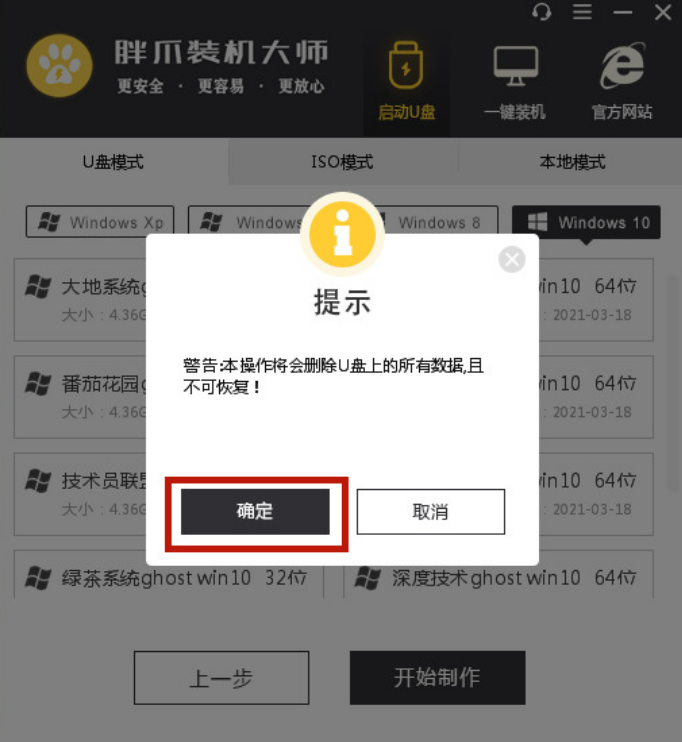
Task: Choose 绿茶系统ghost win10 32位 item
Action: [x=168, y=575]
